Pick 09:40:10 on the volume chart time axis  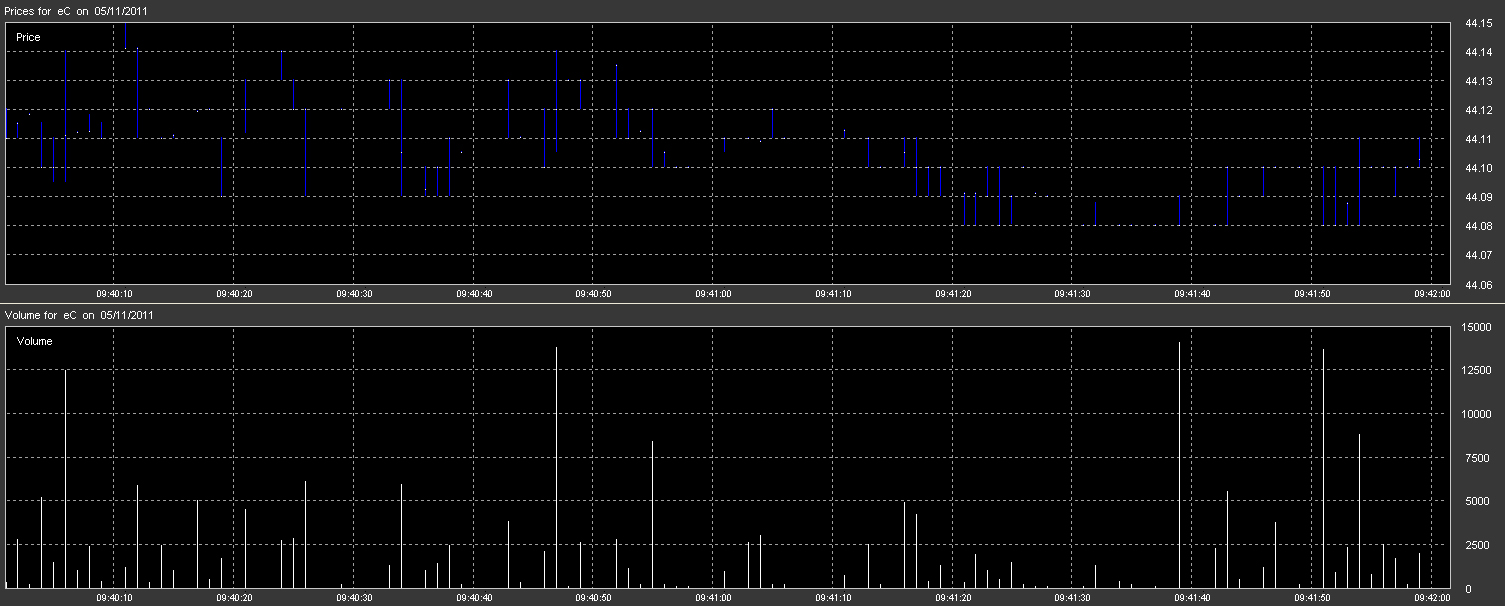[115, 598]
